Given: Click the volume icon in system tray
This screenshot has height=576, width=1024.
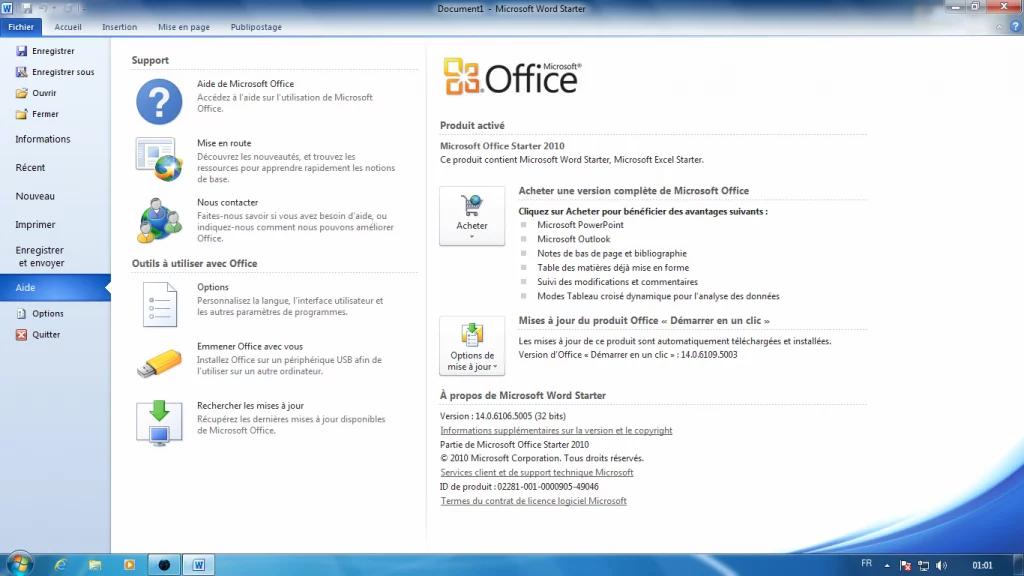Looking at the screenshot, I should coord(941,565).
